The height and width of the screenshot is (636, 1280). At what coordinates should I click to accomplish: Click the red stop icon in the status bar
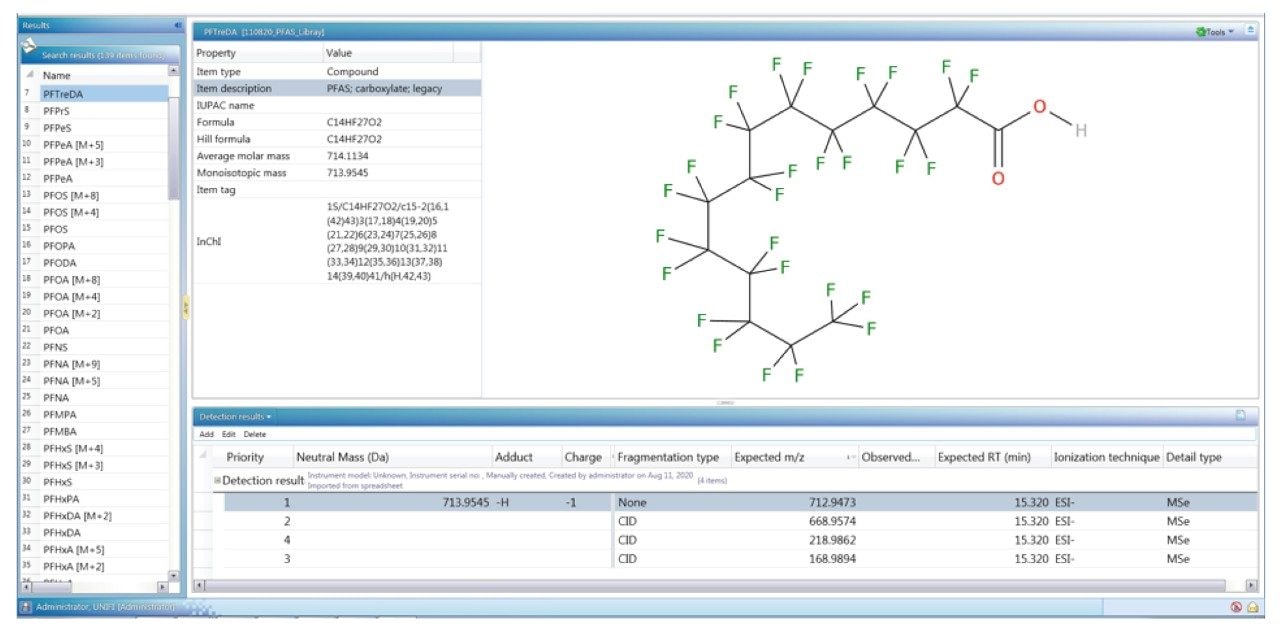[1236, 607]
